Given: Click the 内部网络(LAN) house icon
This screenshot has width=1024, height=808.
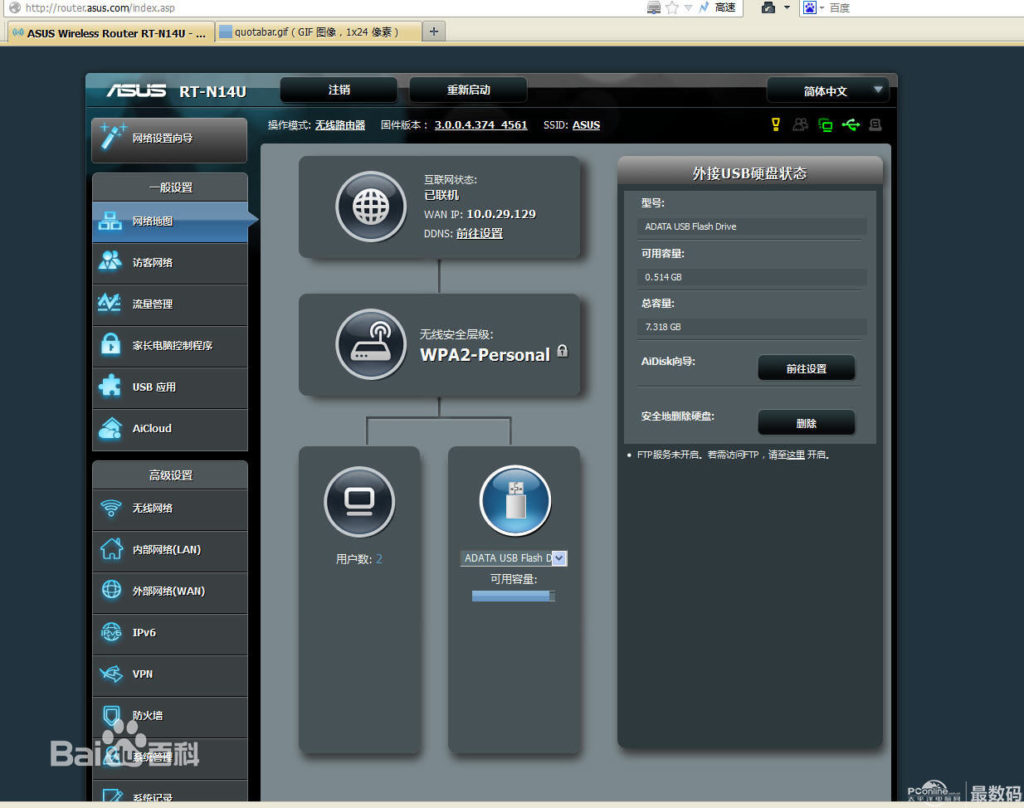Looking at the screenshot, I should coord(111,549).
